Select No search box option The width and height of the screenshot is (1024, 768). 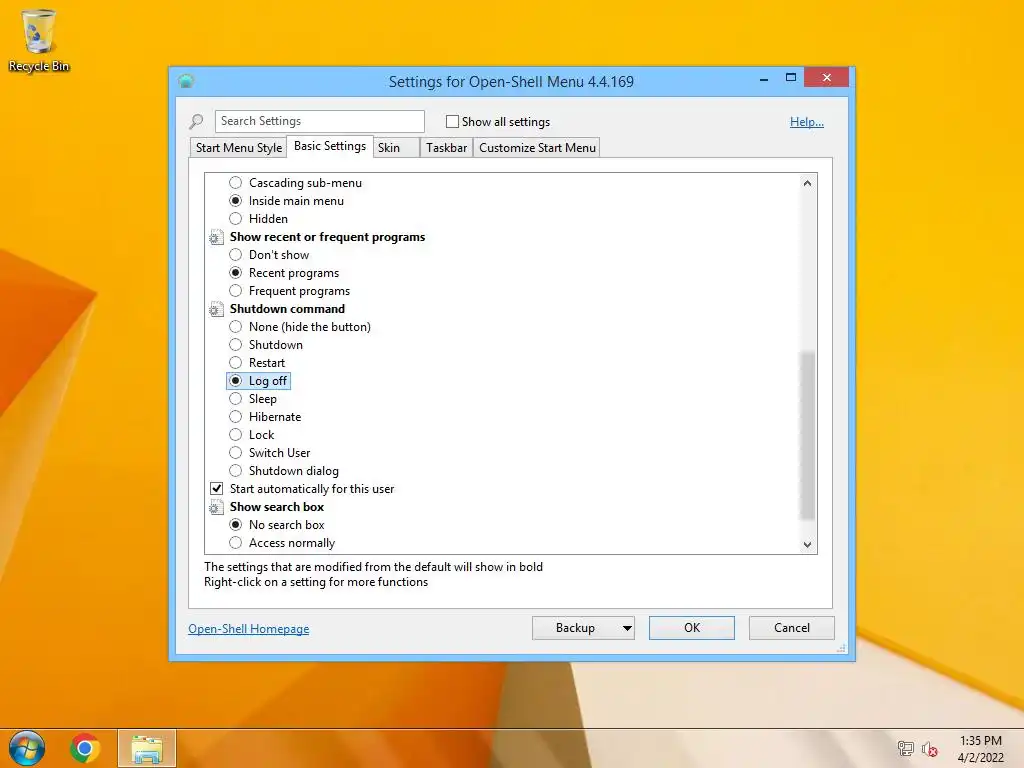click(x=235, y=525)
